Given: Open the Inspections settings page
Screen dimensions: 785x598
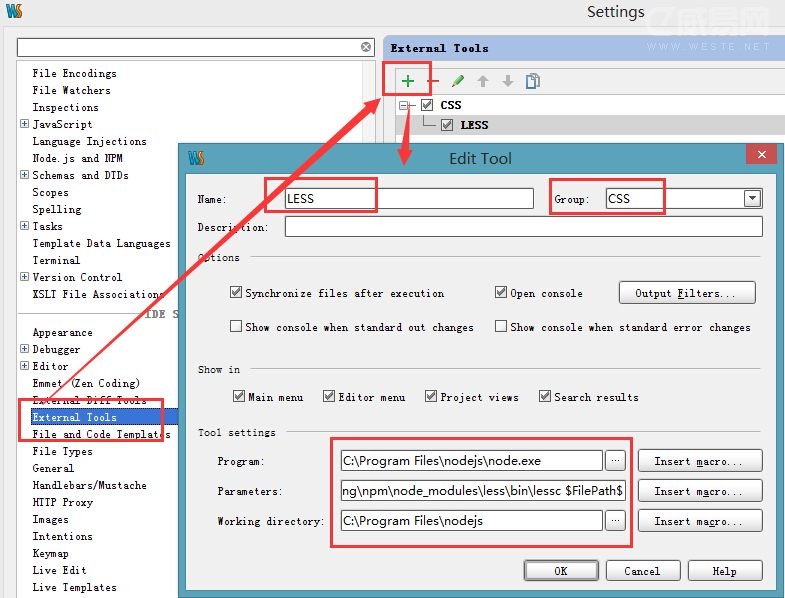Looking at the screenshot, I should coord(66,107).
